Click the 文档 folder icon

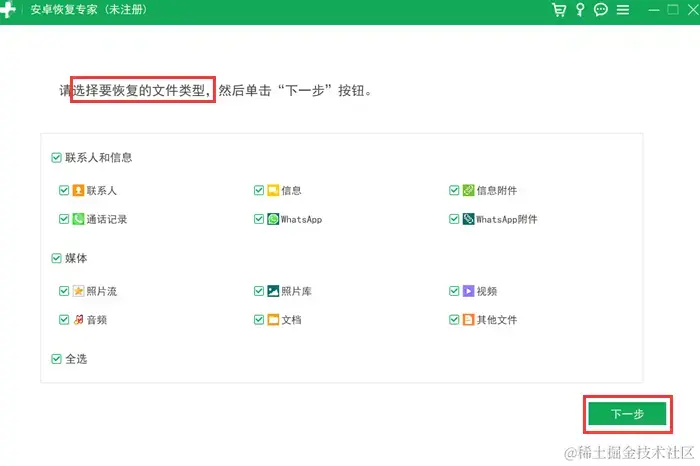point(273,320)
